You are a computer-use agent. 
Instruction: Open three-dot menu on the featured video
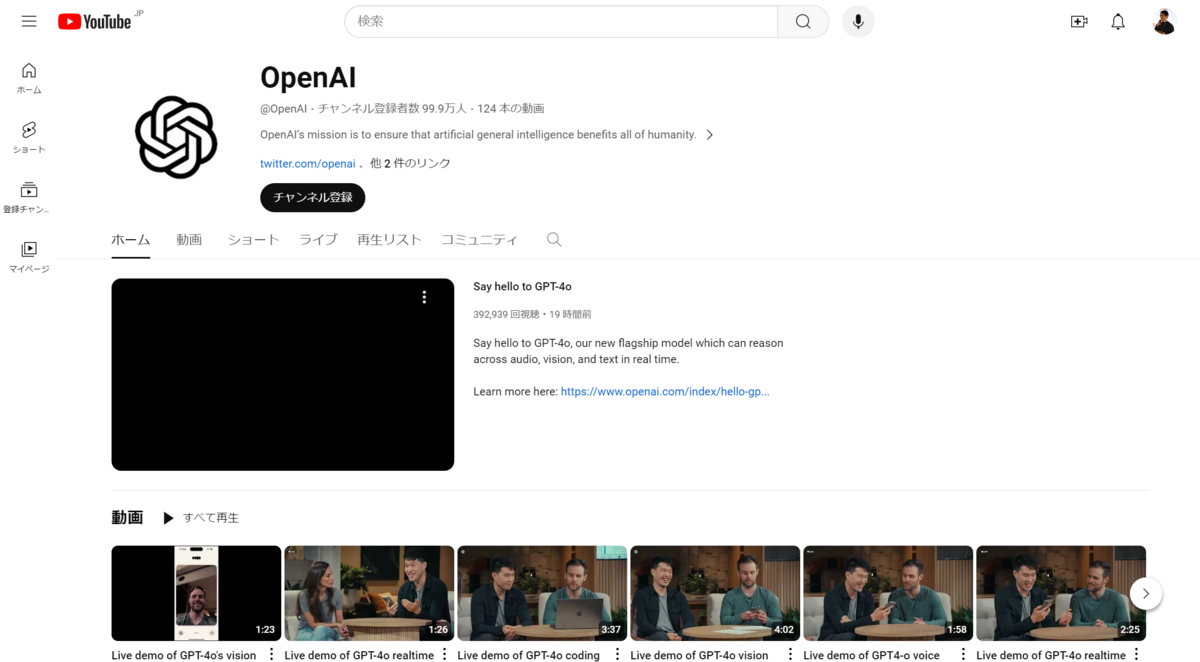pos(424,297)
